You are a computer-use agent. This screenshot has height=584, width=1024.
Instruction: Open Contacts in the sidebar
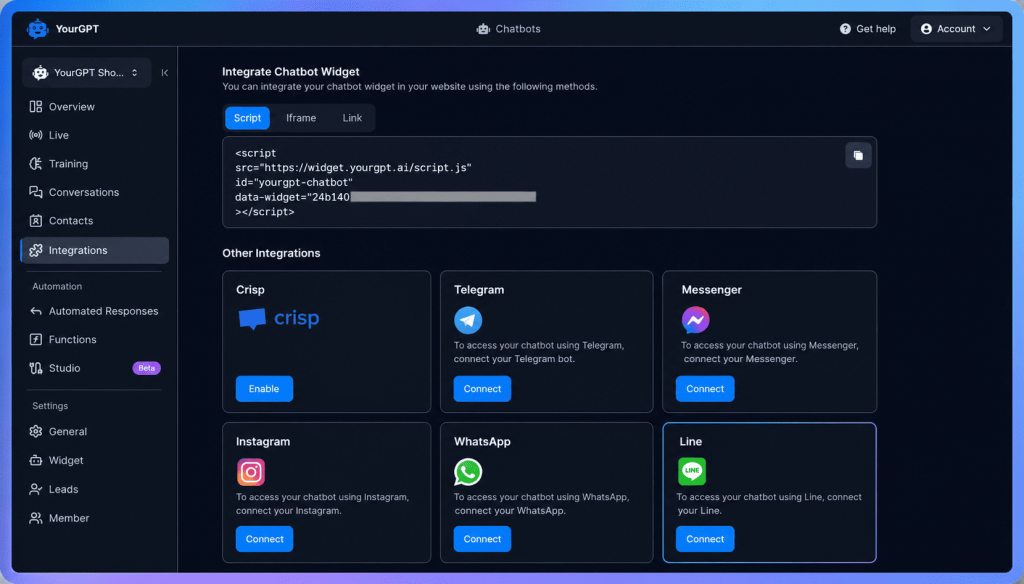point(95,221)
